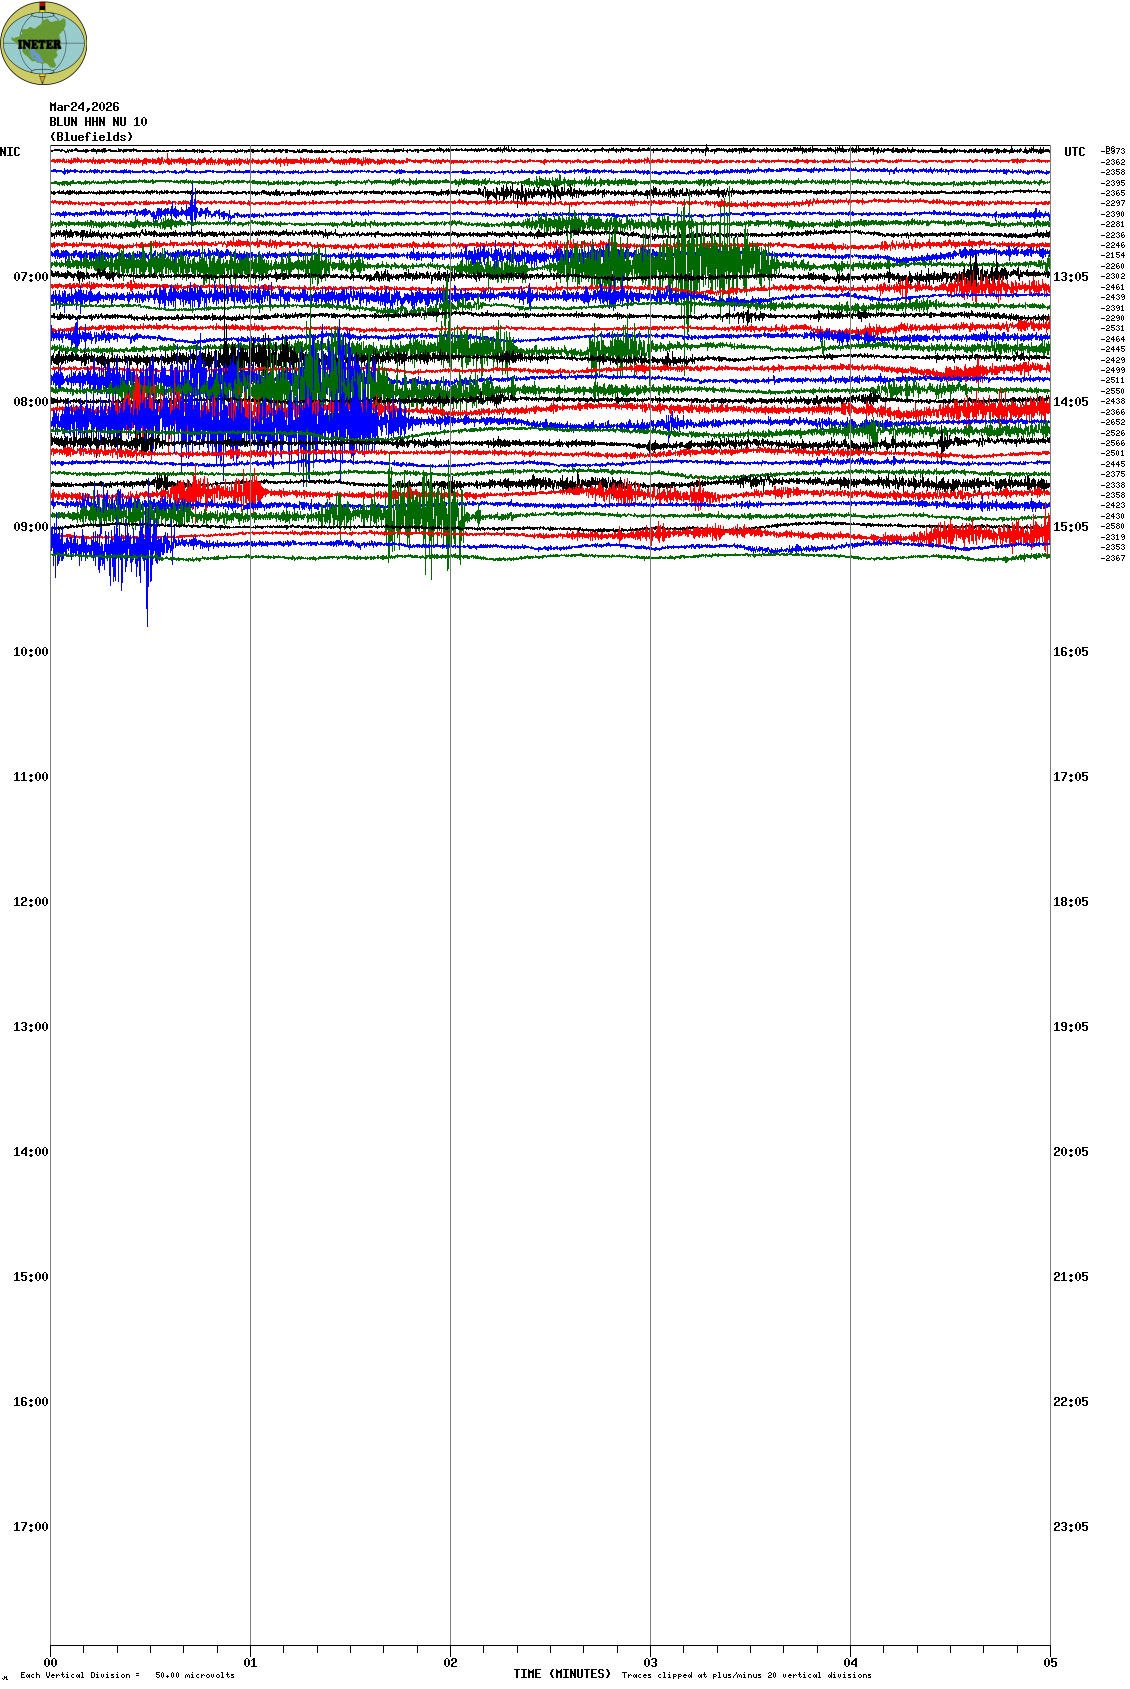Click the NIC local time header
The height and width of the screenshot is (1689, 1130).
(10, 152)
